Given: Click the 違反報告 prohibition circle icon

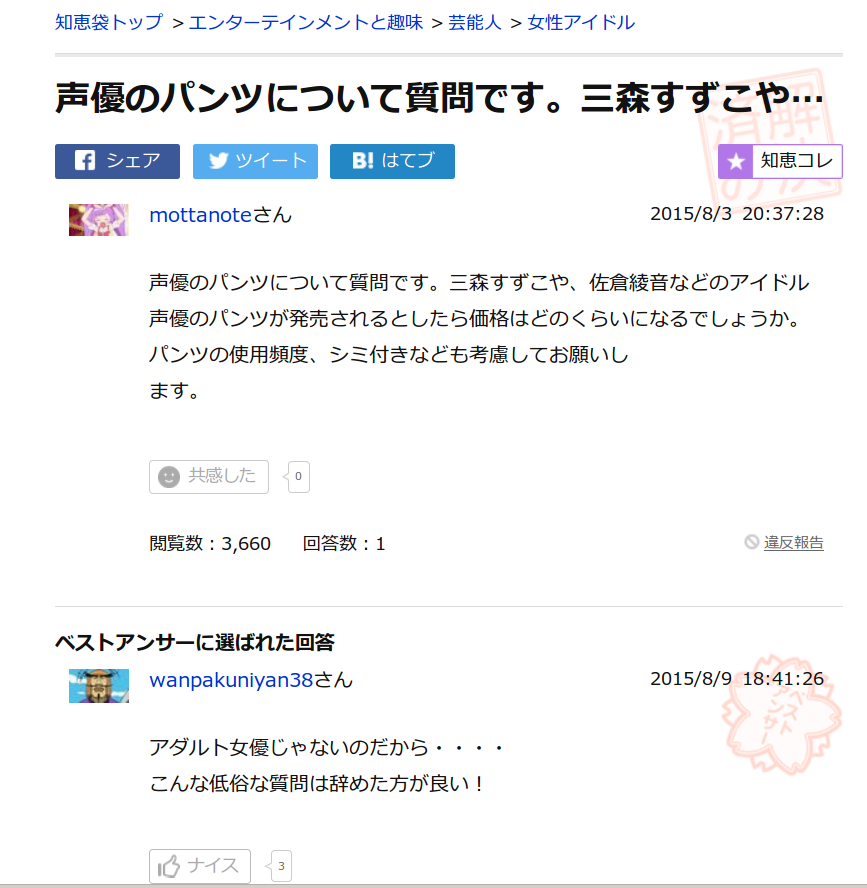Looking at the screenshot, I should click(x=751, y=542).
